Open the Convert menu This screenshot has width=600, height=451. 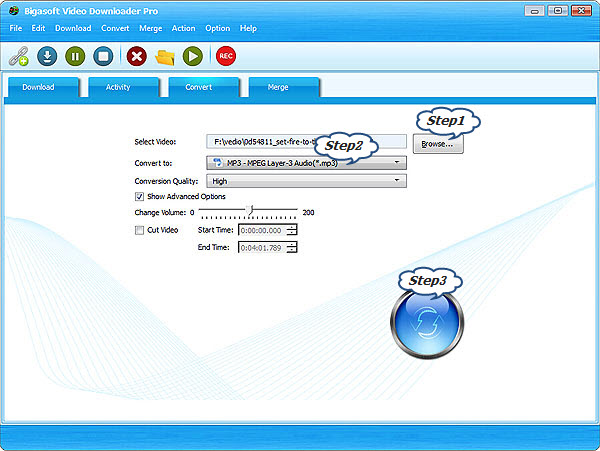pos(115,28)
